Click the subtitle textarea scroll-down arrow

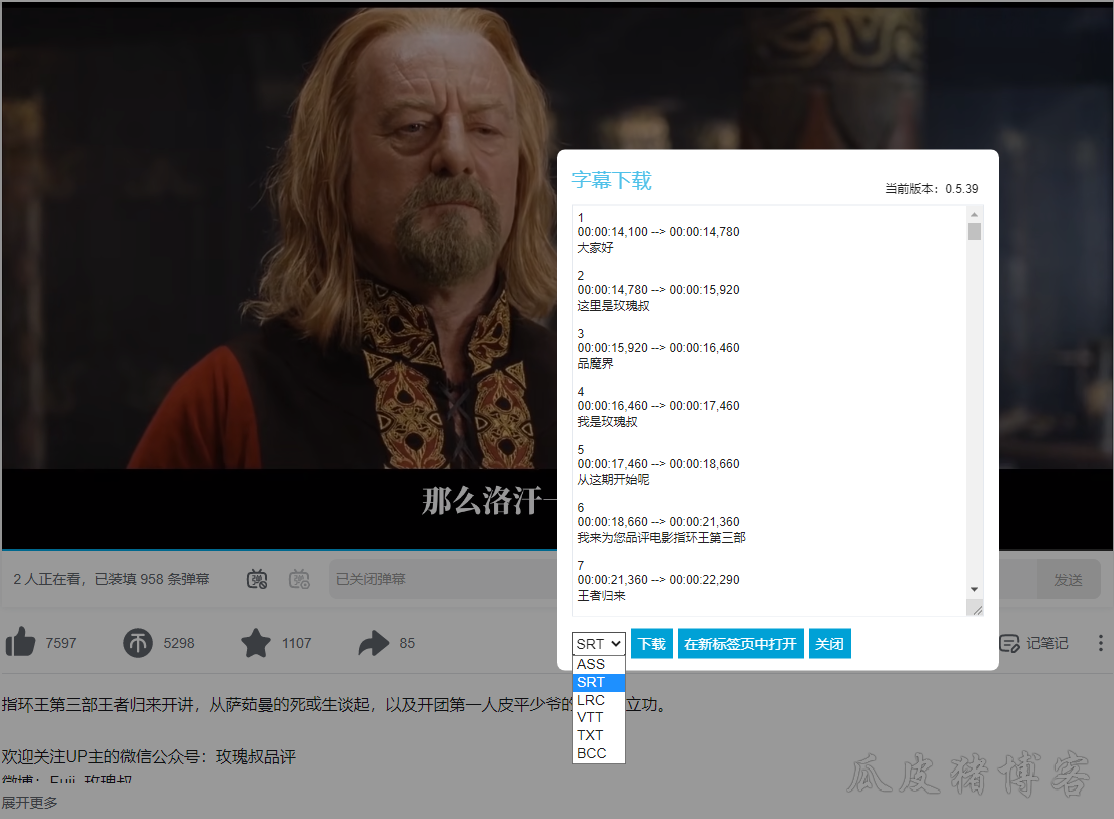pyautogui.click(x=974, y=590)
